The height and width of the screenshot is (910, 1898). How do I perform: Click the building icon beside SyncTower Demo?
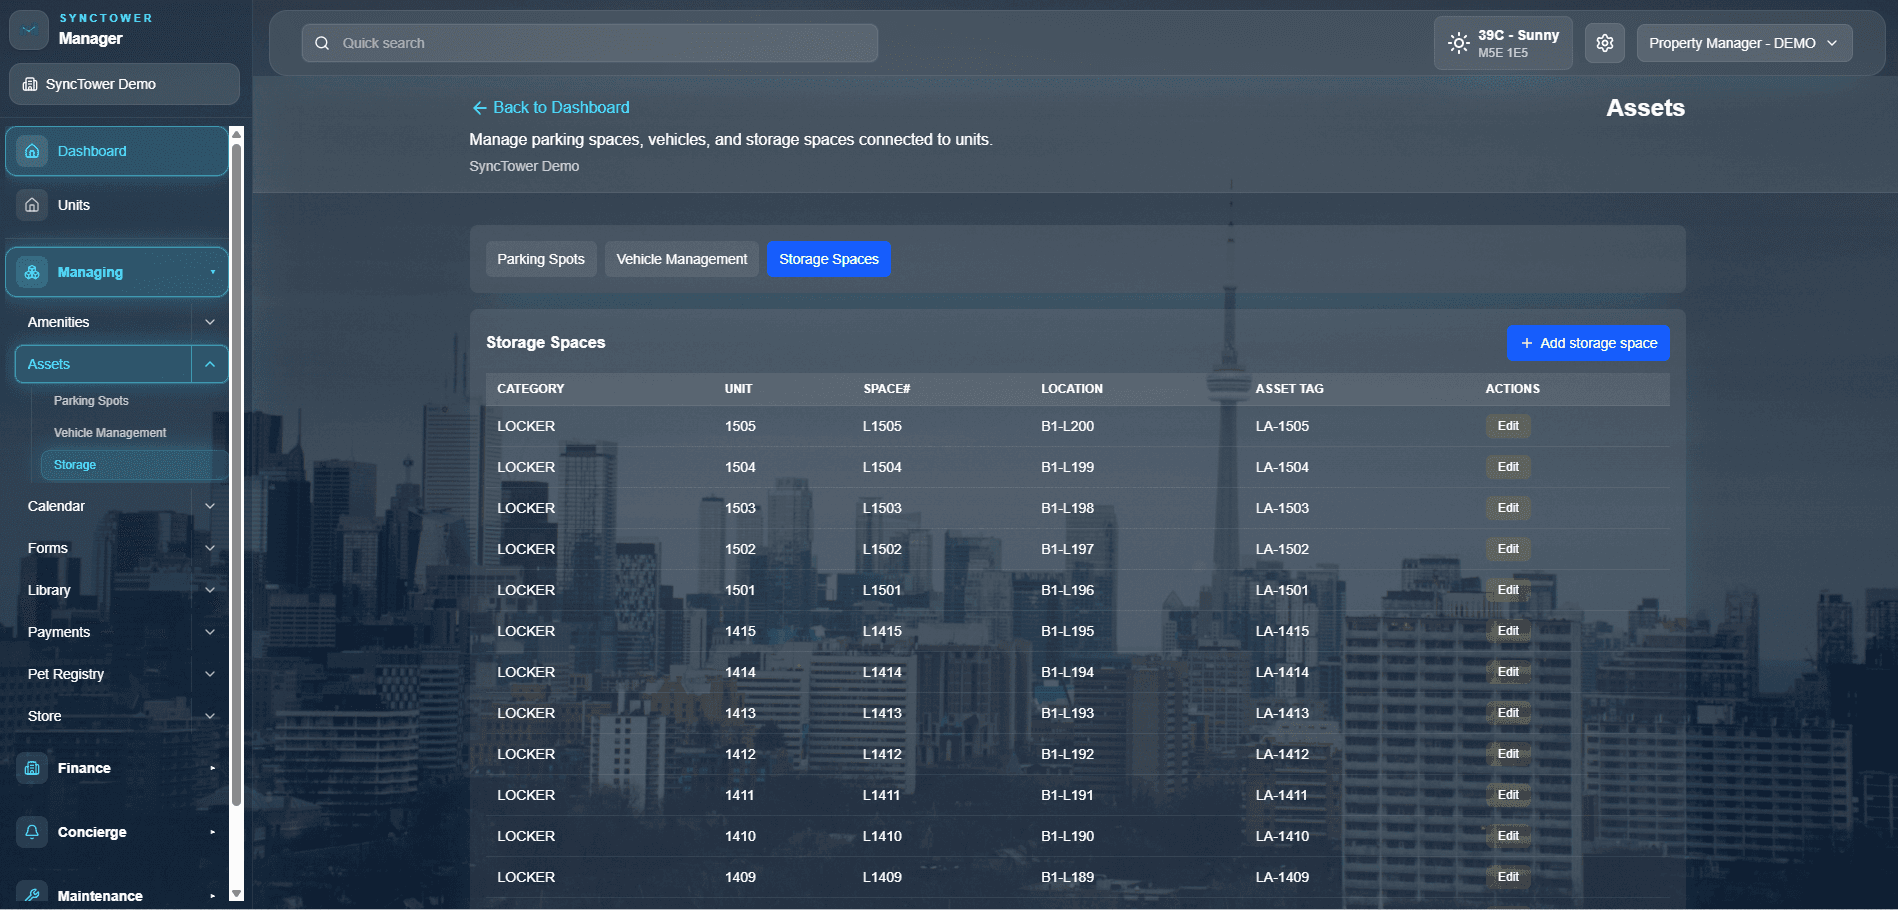30,84
